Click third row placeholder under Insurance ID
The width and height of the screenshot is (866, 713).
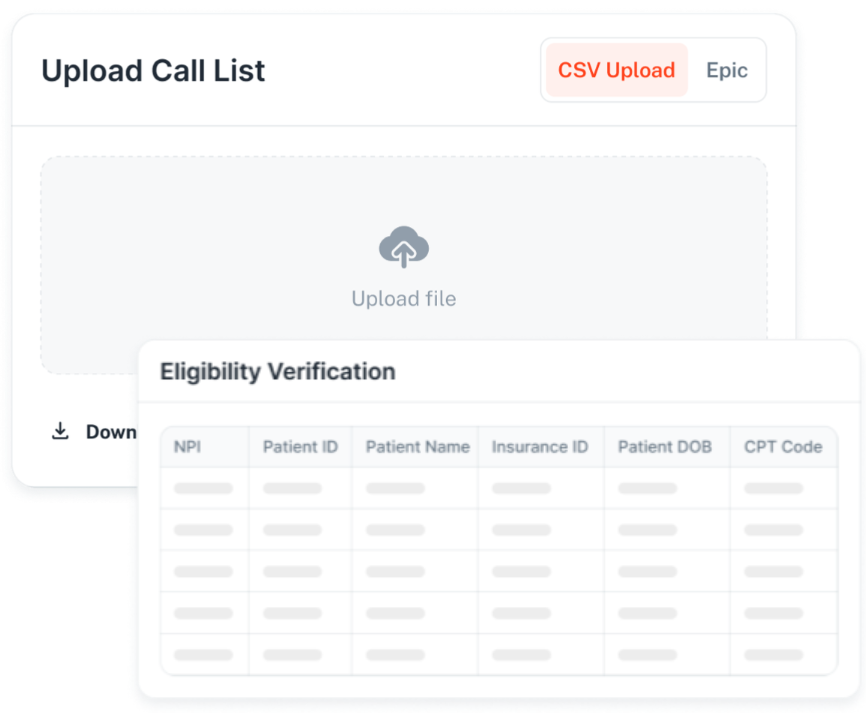click(x=521, y=572)
